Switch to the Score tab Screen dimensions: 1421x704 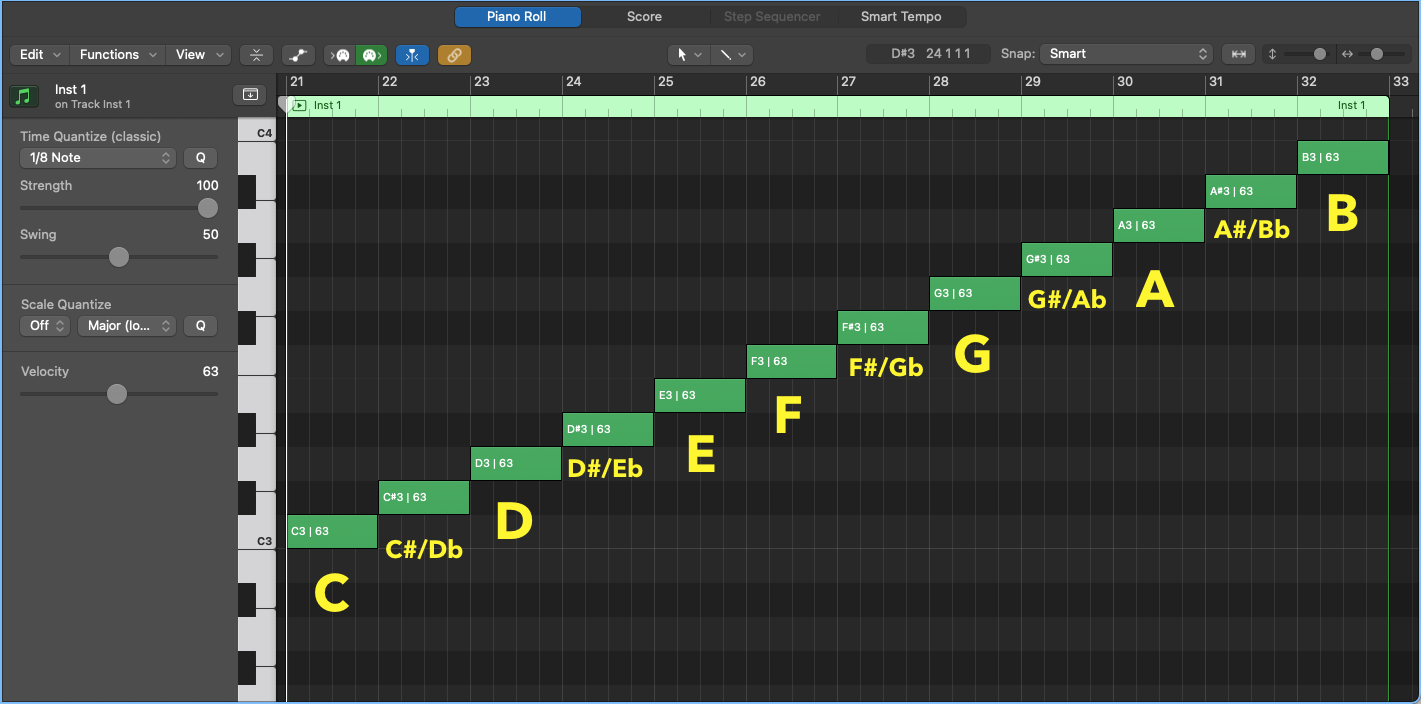tap(644, 16)
